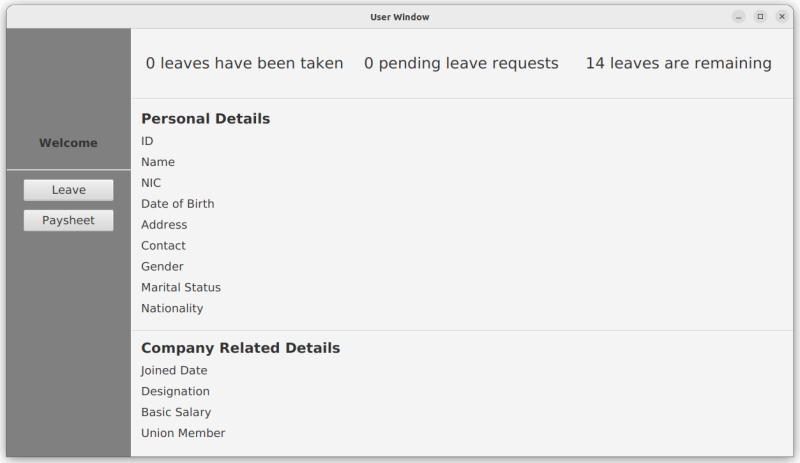Open the Leave section

(68, 190)
